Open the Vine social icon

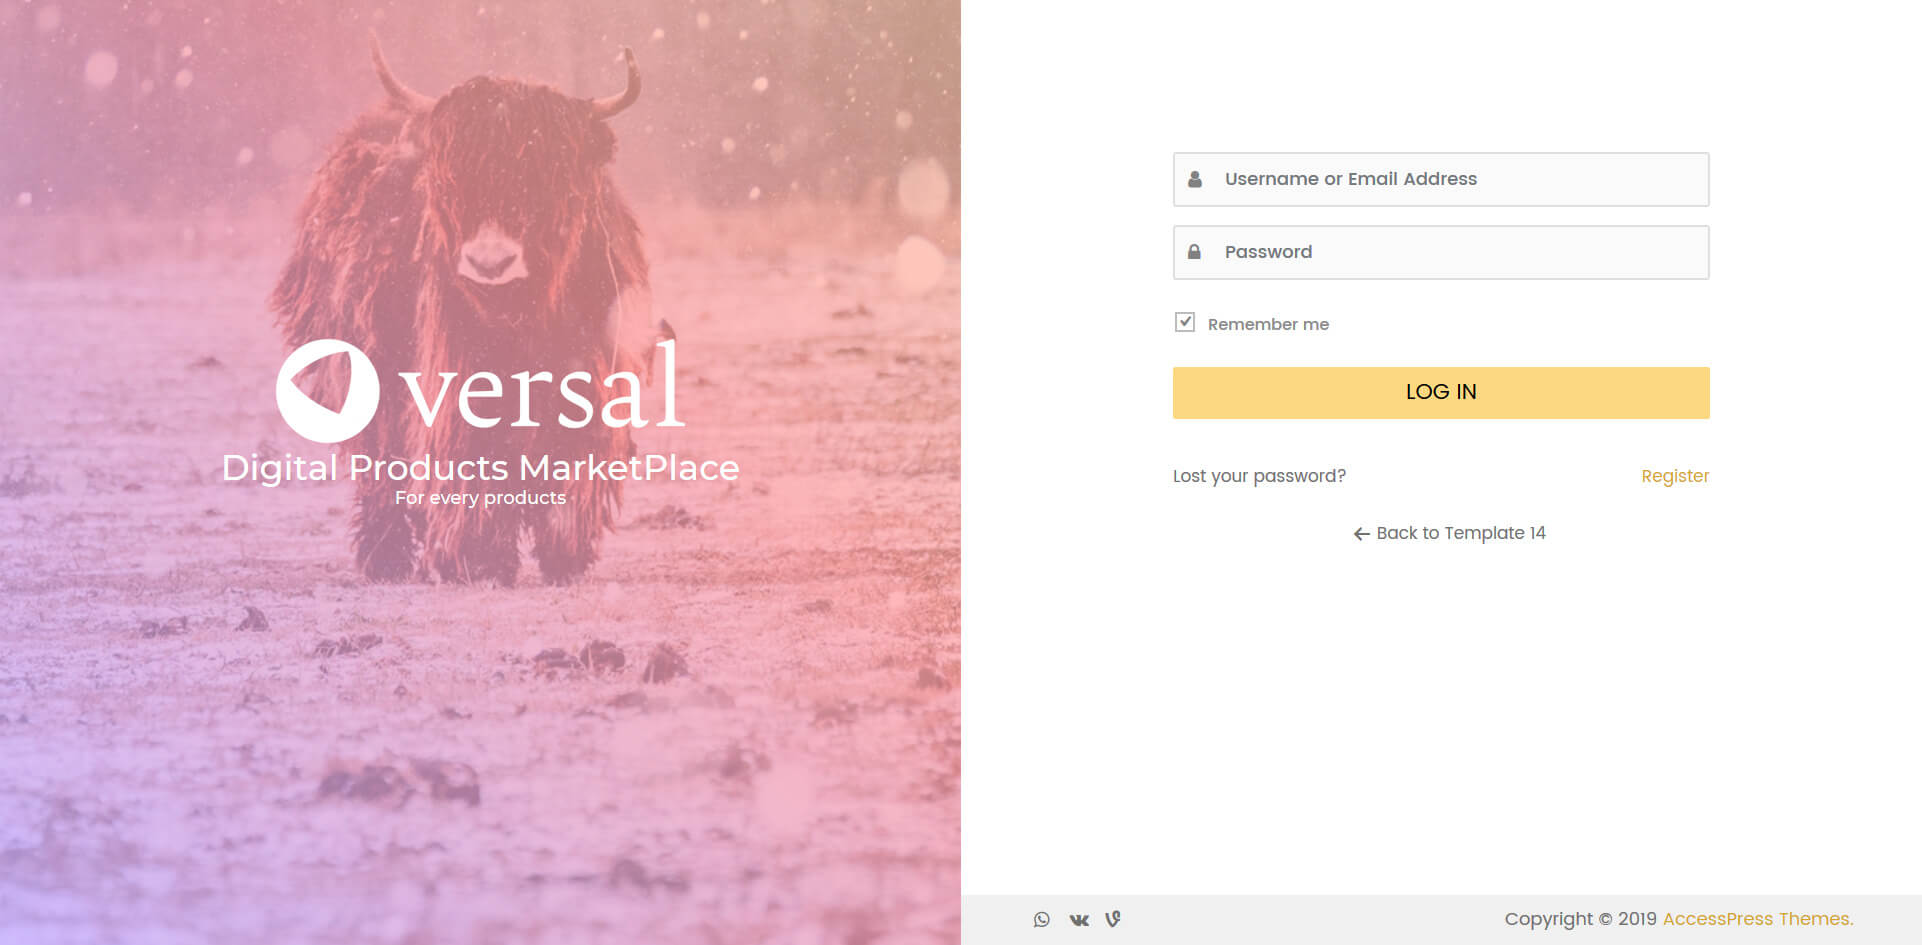pos(1113,919)
